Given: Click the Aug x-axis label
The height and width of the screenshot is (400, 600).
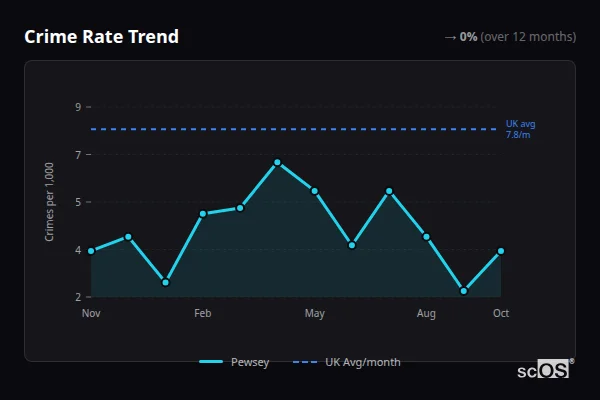Looking at the screenshot, I should [426, 313].
